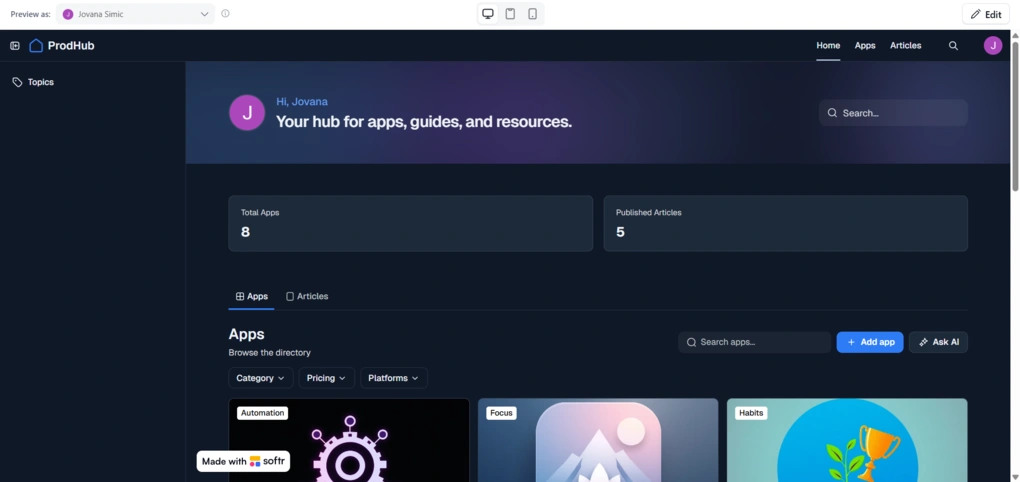Image resolution: width=1020 pixels, height=482 pixels.
Task: Click the info icon beside user selector
Action: (225, 14)
